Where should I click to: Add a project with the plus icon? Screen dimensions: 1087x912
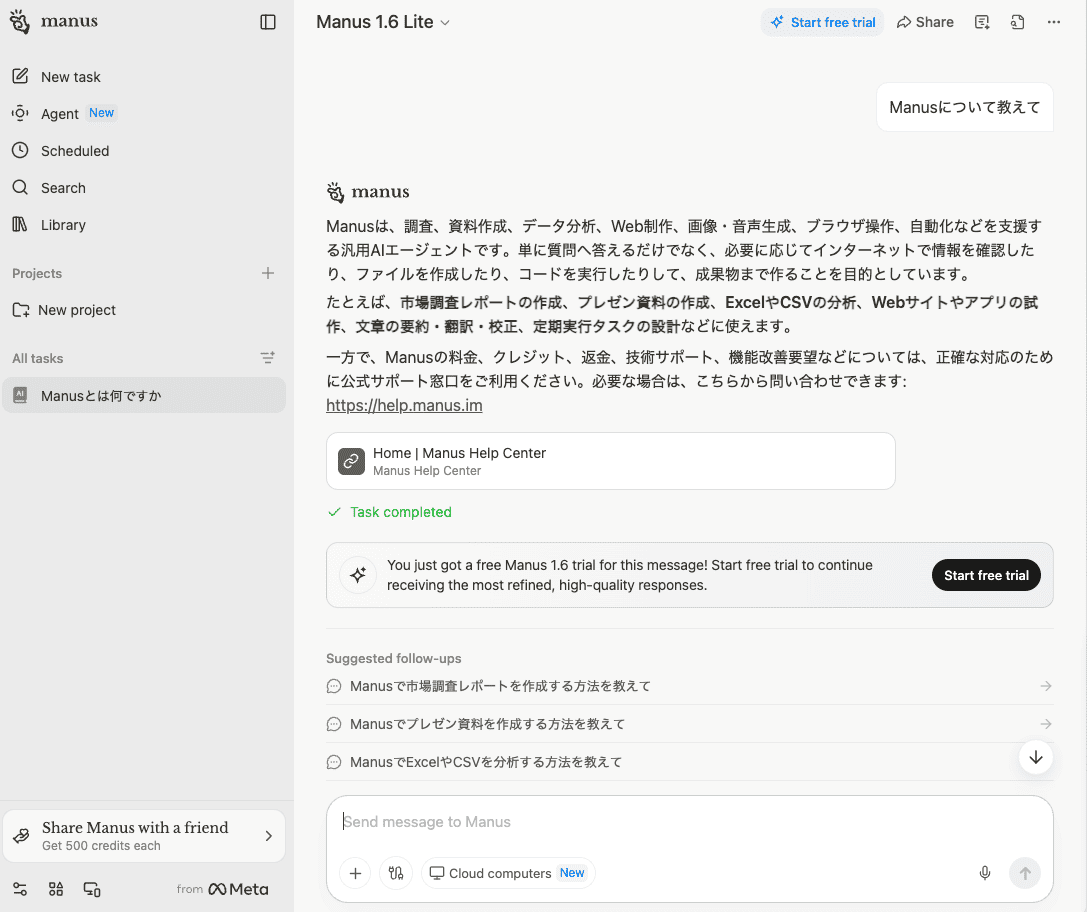coord(268,273)
